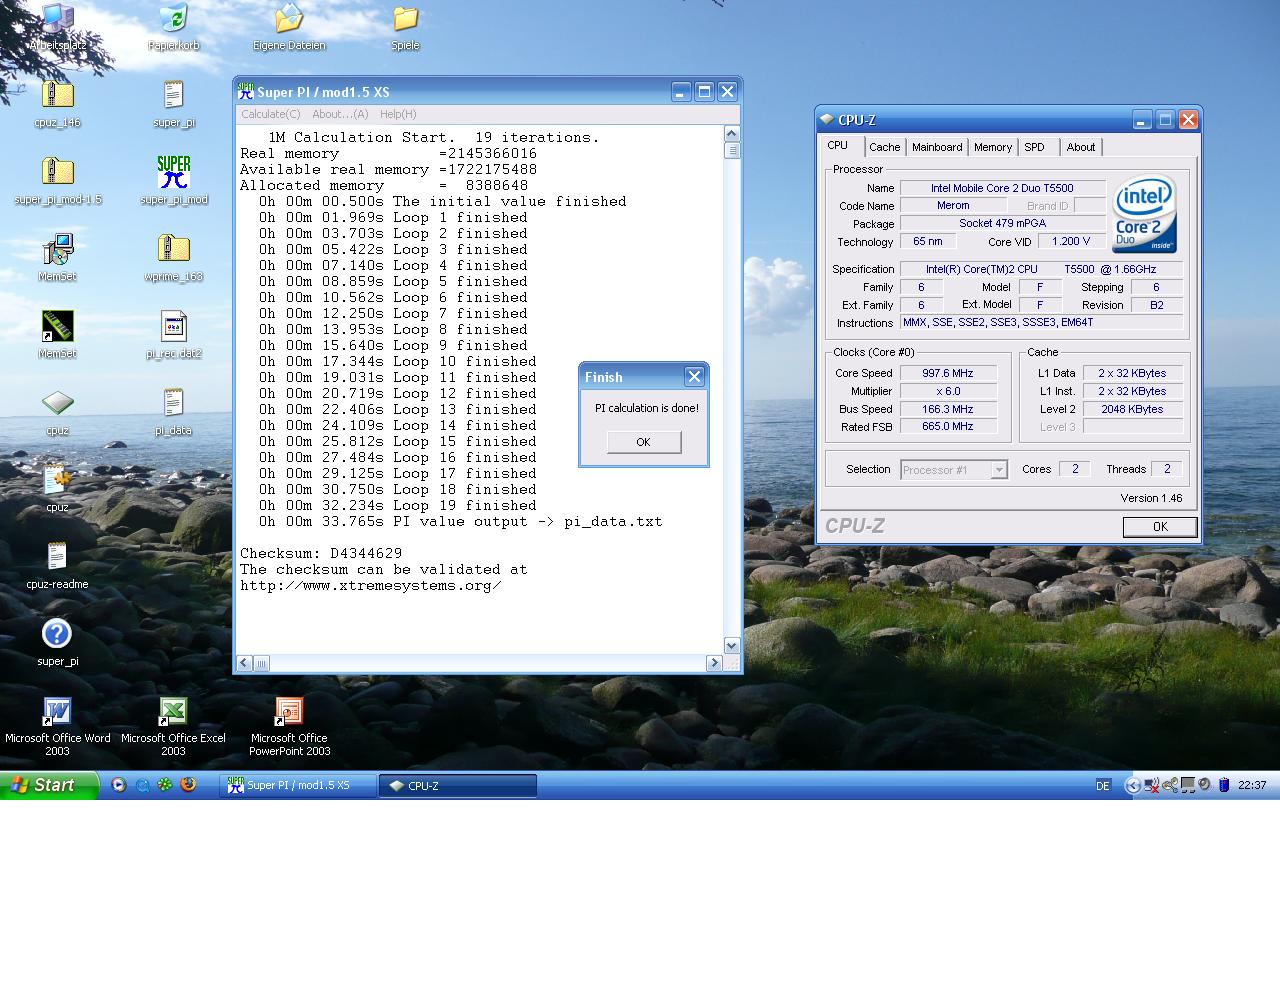Select the super_pi help file icon

point(57,634)
